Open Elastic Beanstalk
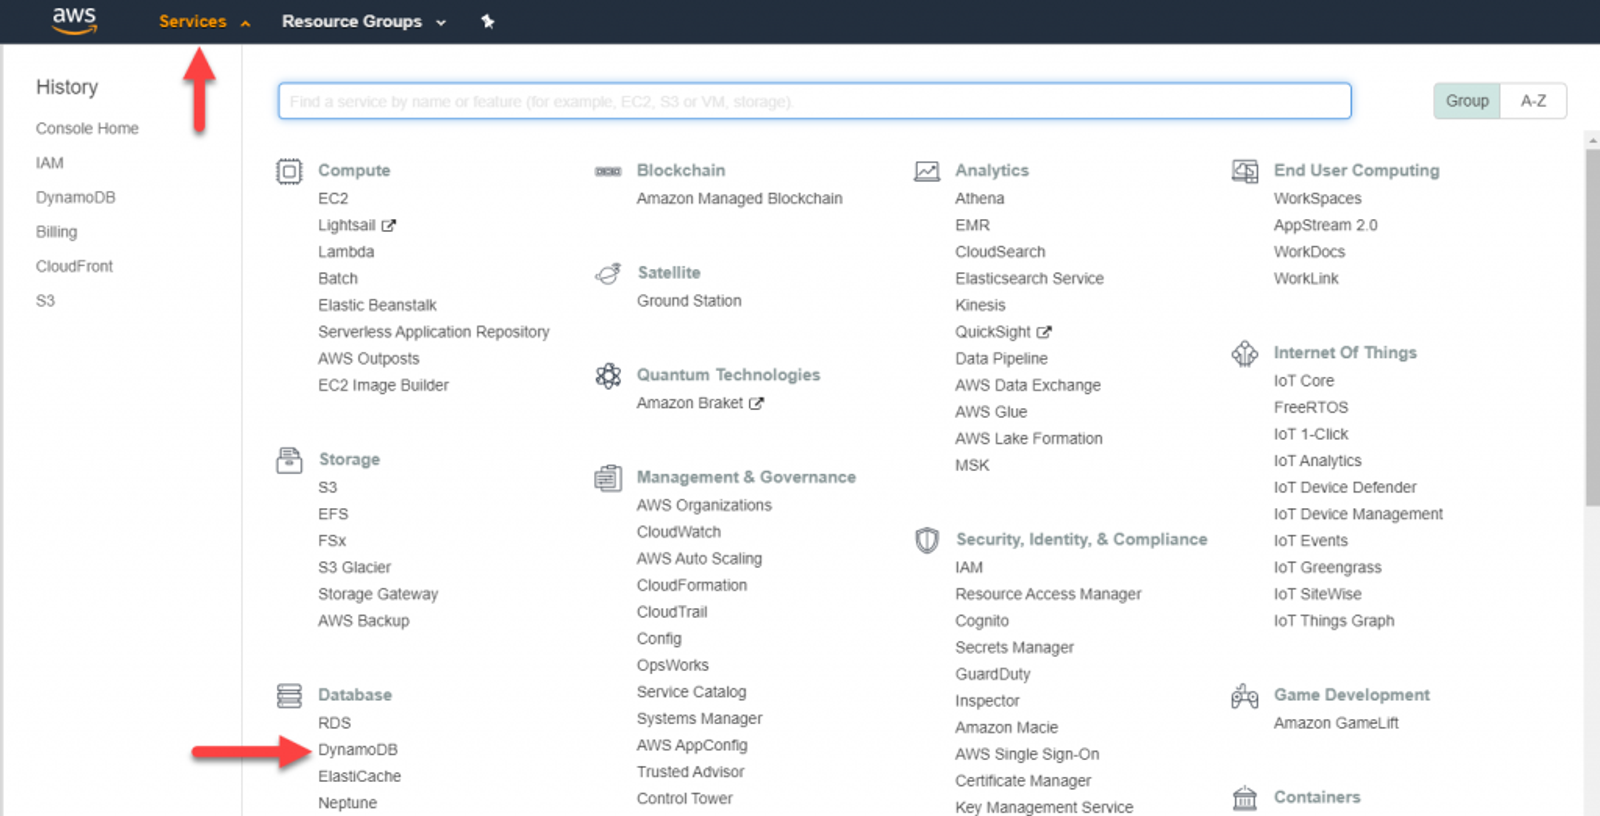The width and height of the screenshot is (1600, 816). pos(377,305)
